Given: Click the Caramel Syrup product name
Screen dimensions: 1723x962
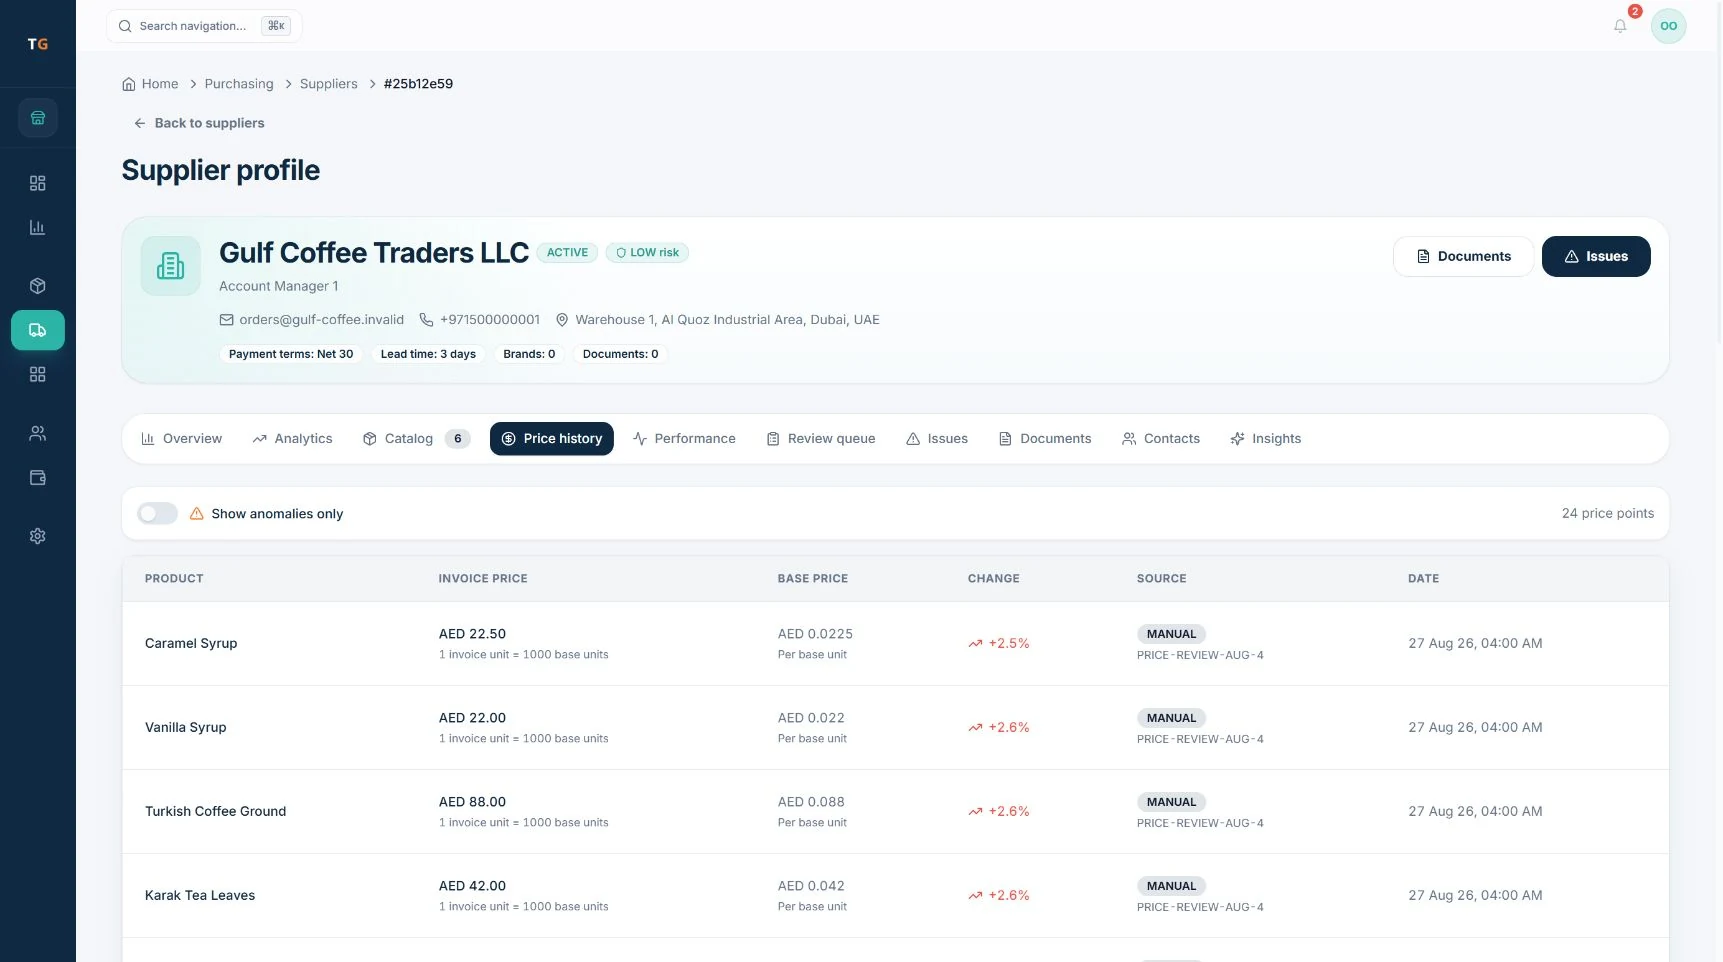Looking at the screenshot, I should coord(191,644).
